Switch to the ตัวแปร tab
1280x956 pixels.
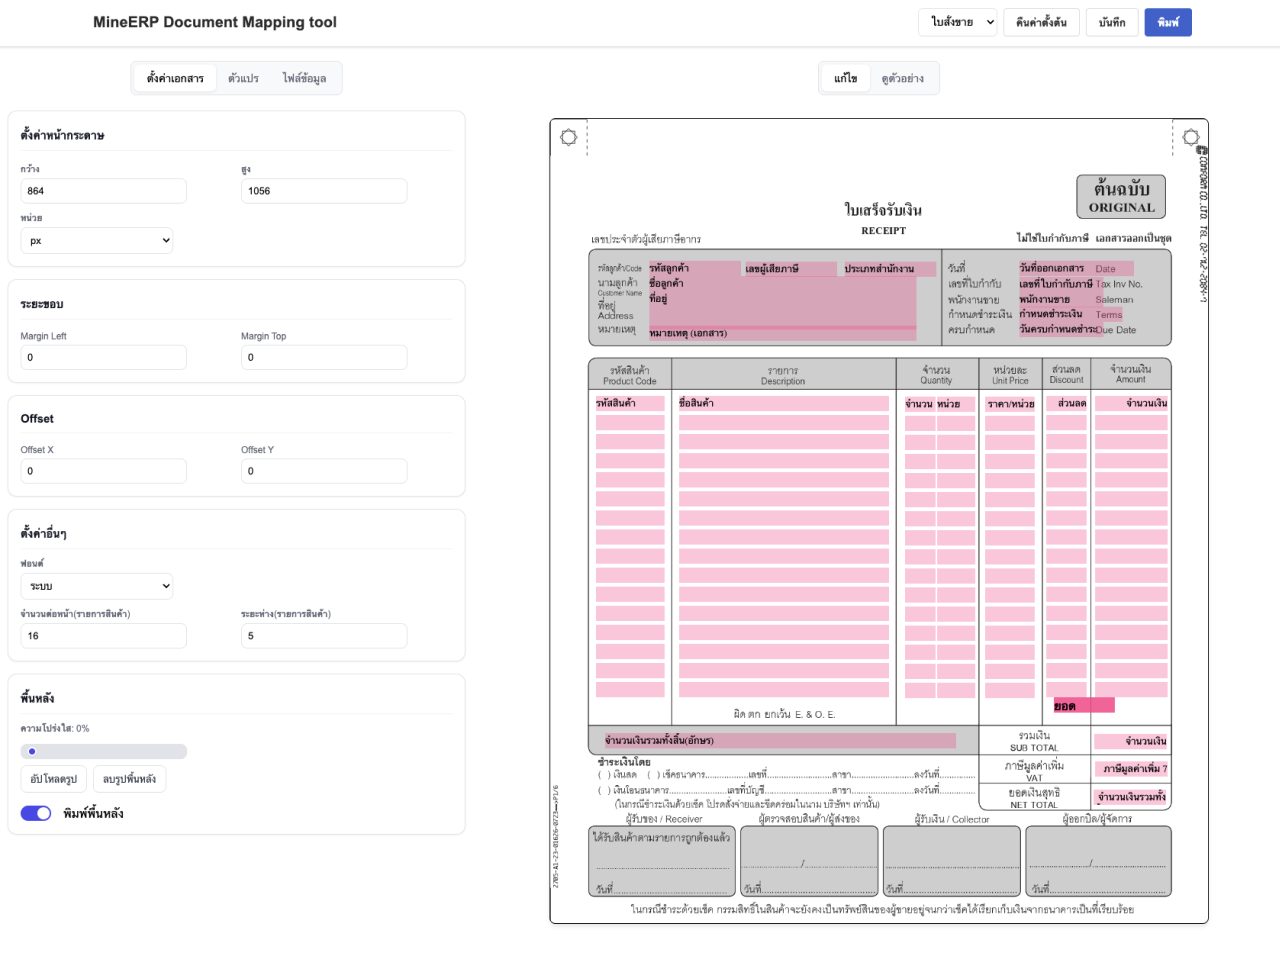[x=243, y=78]
